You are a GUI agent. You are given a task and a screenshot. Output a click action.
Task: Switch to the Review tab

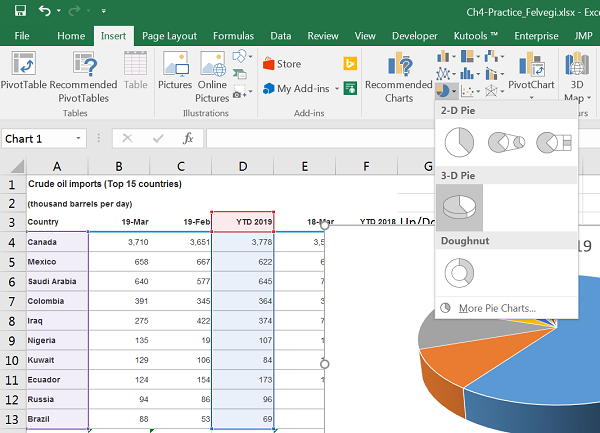pos(323,36)
